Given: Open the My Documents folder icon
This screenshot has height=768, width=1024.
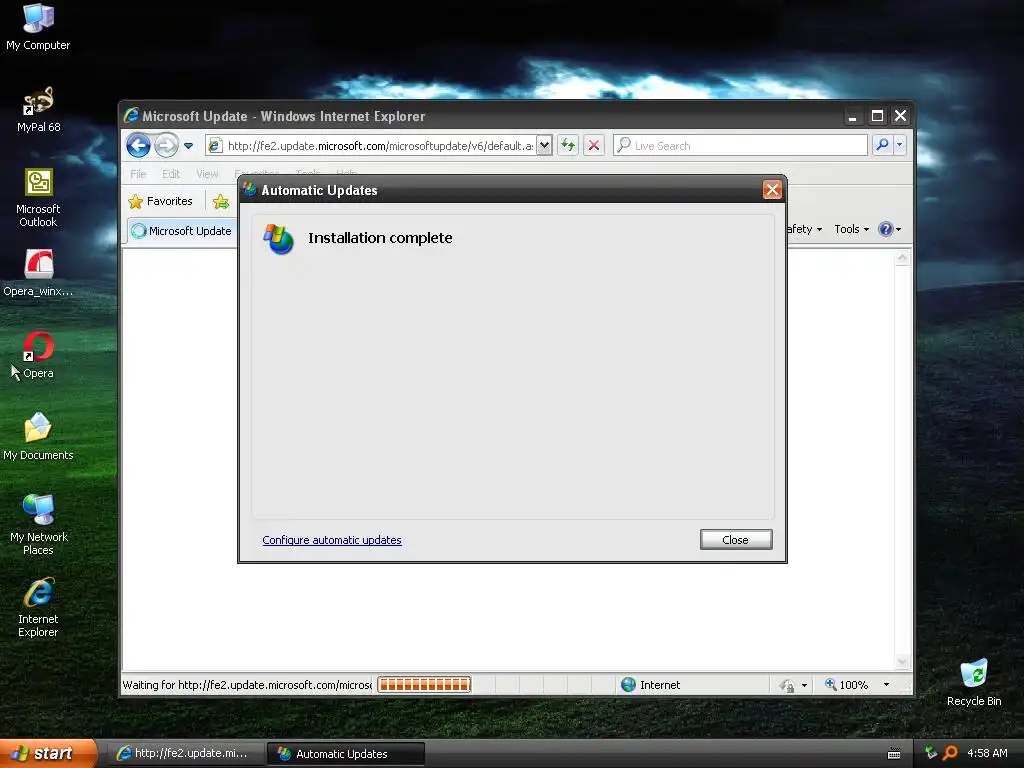Looking at the screenshot, I should point(38,436).
